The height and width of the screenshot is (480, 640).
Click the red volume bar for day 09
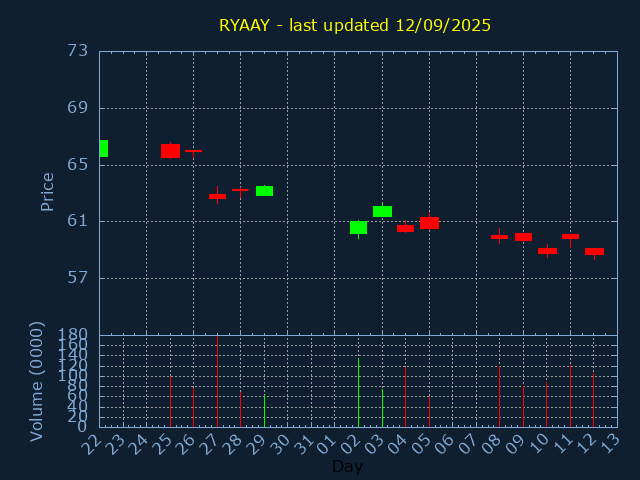pos(523,407)
